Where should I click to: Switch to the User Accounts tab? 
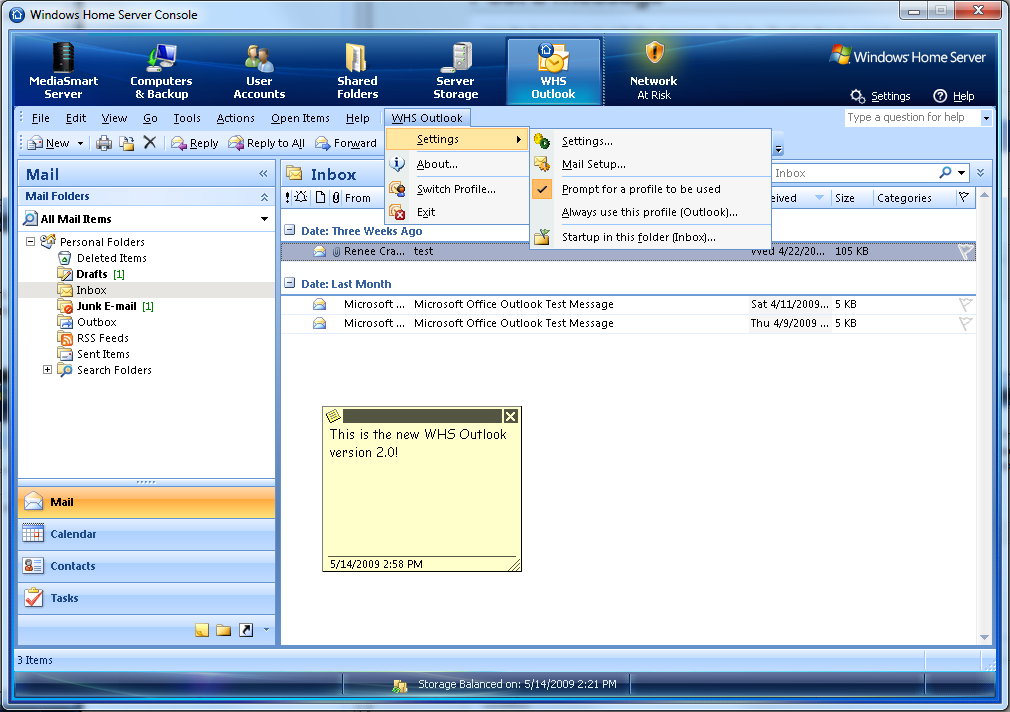259,72
